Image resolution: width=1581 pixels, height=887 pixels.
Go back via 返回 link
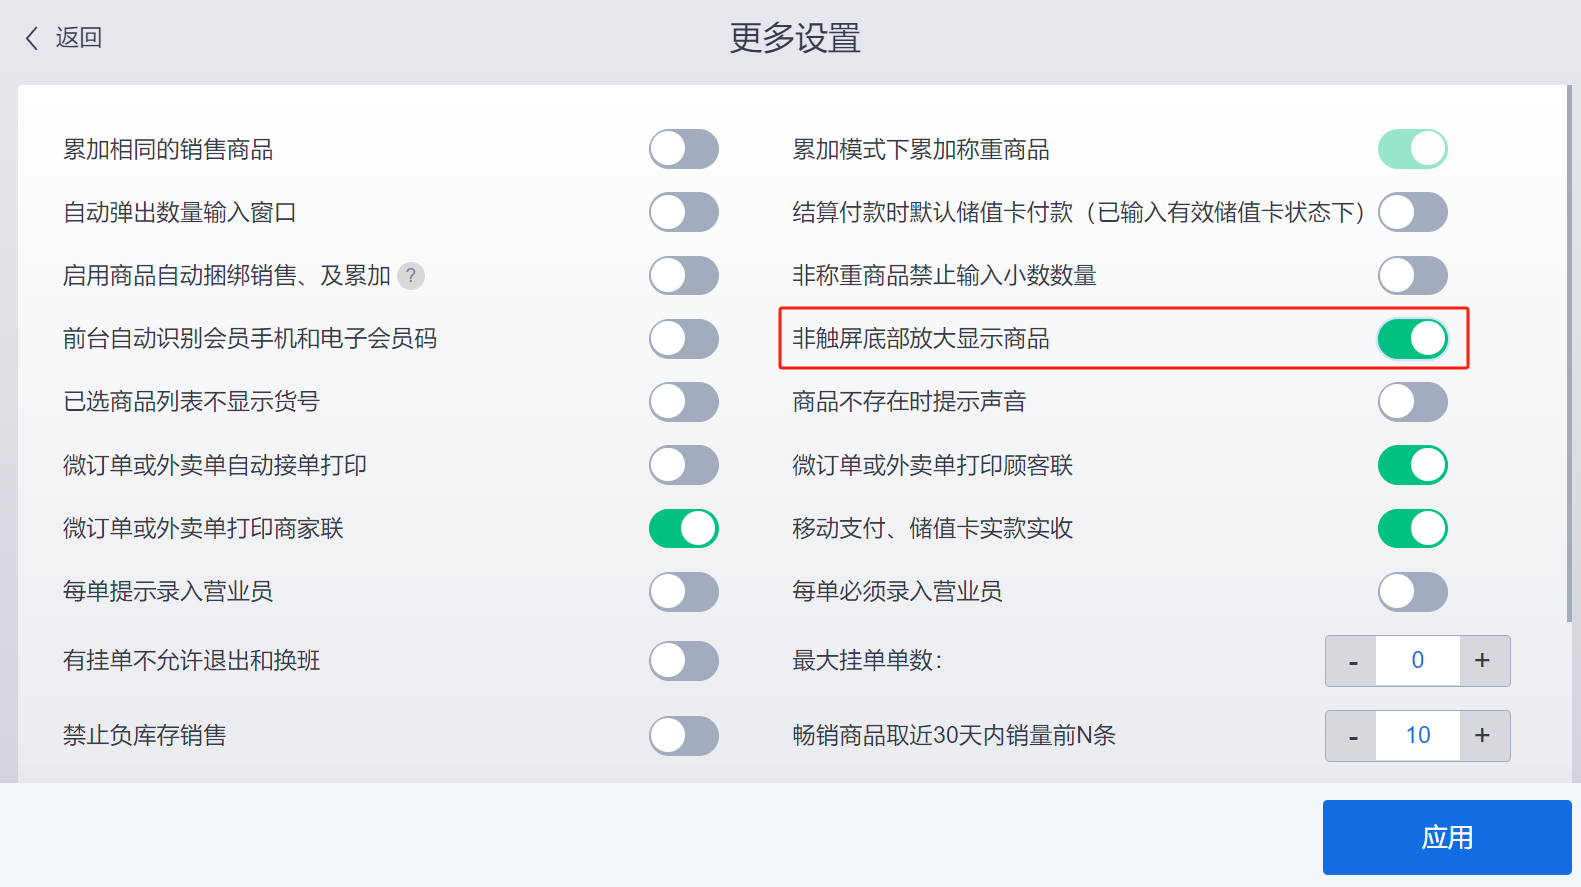tap(63, 38)
